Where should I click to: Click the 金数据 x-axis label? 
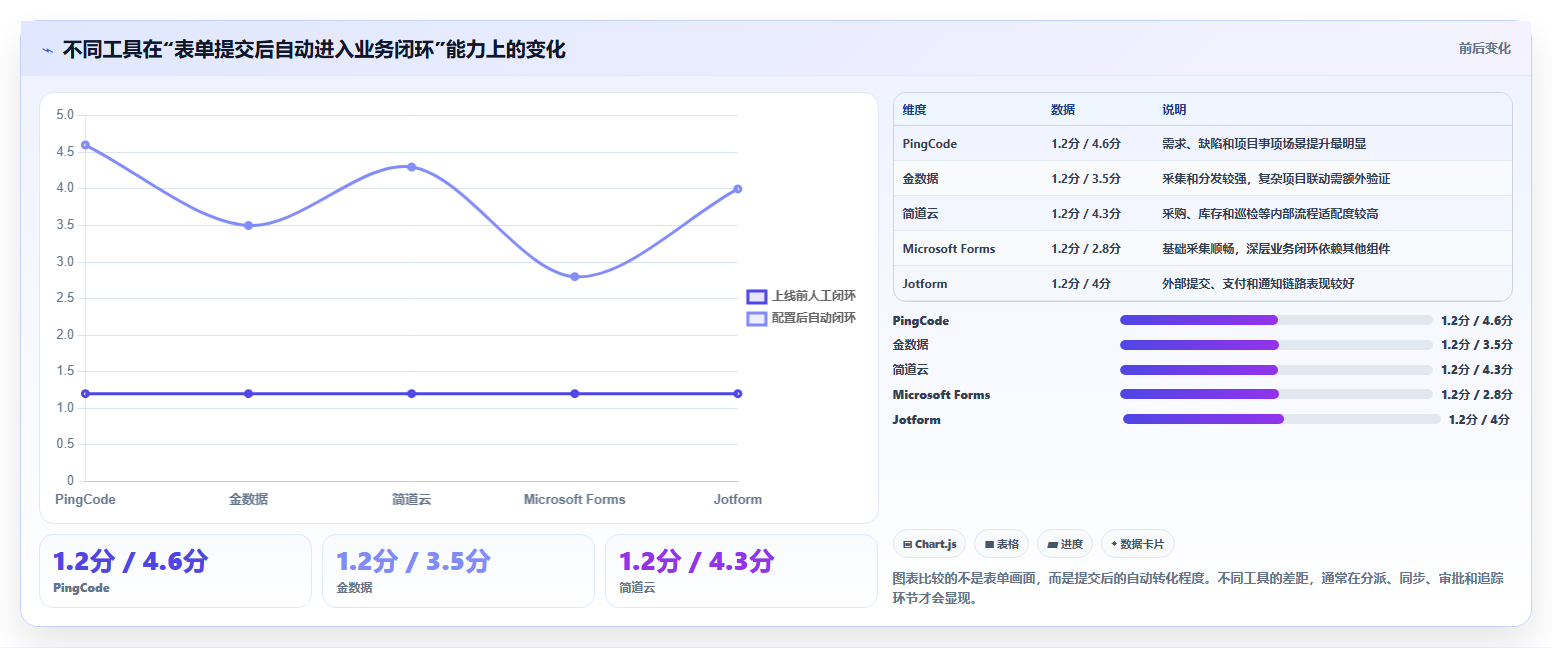pos(248,499)
